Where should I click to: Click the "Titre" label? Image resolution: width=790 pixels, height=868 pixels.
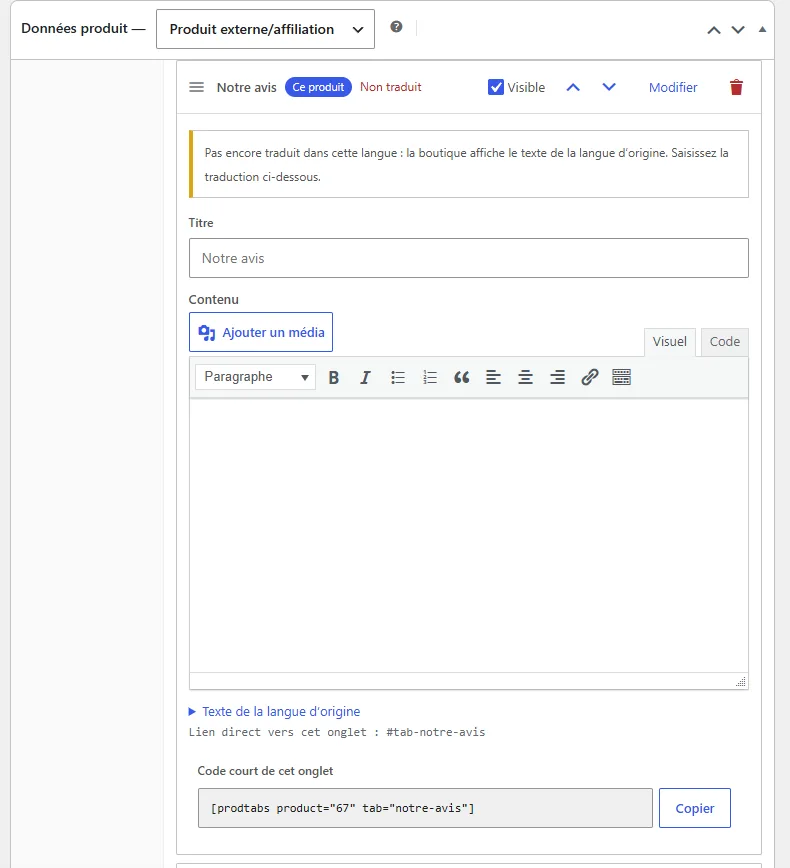point(201,223)
